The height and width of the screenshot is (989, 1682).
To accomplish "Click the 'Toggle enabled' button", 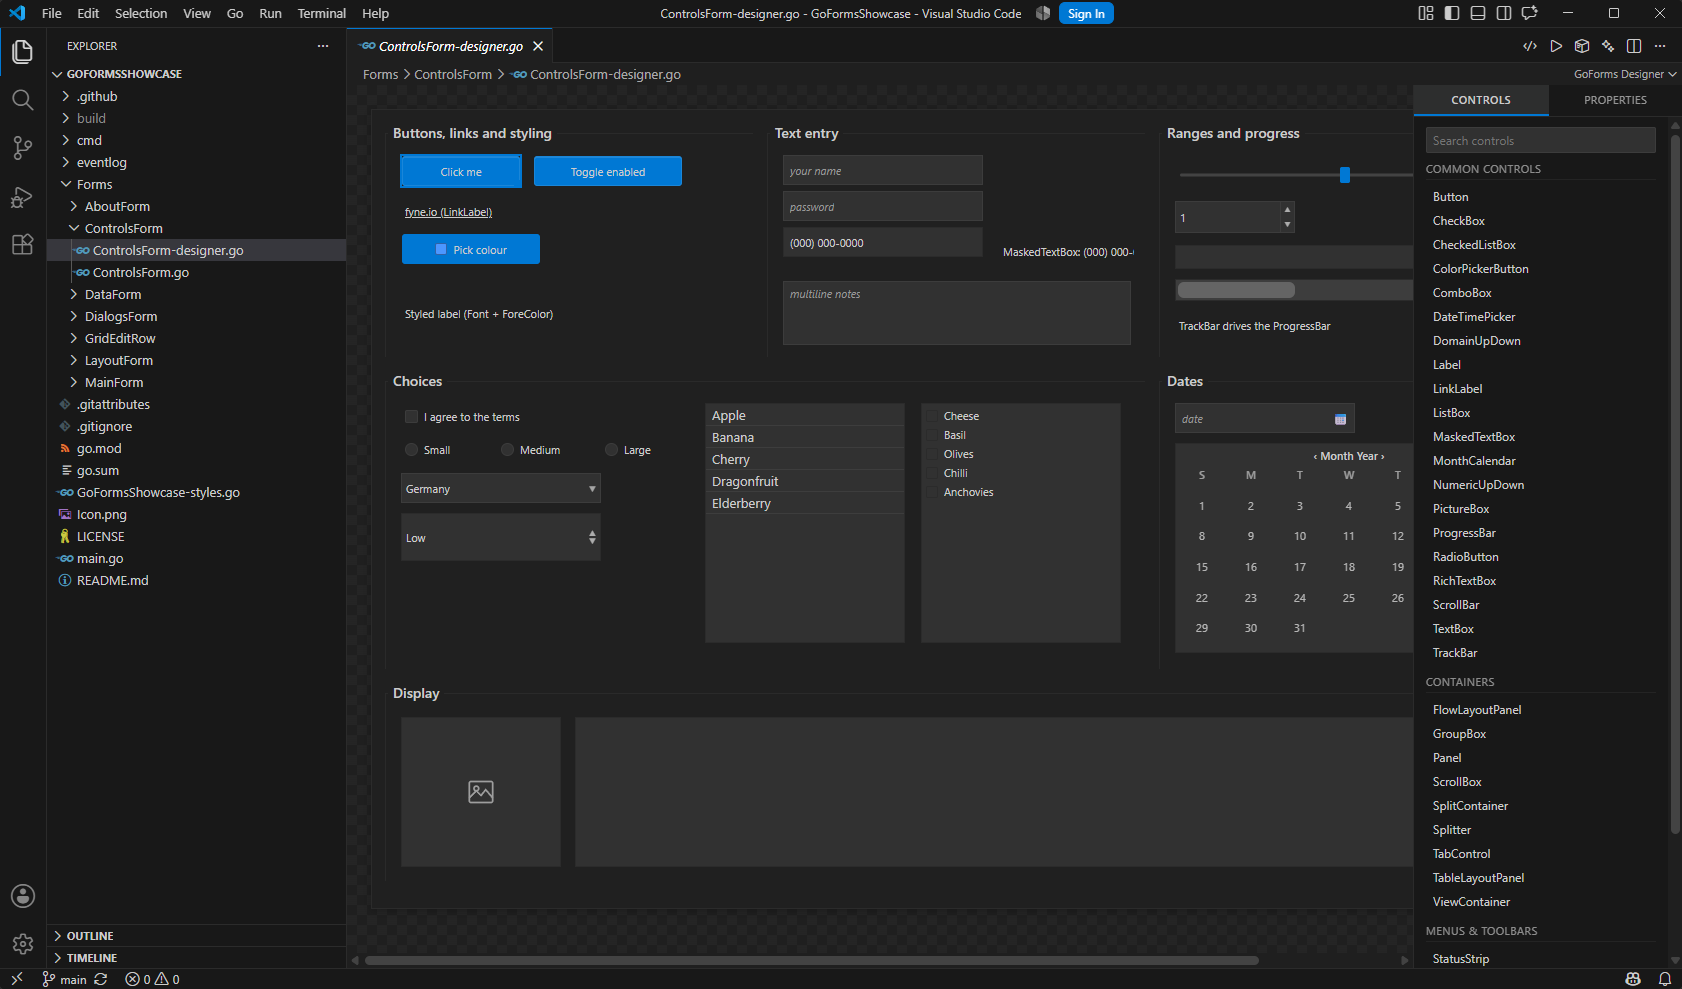I will 608,171.
